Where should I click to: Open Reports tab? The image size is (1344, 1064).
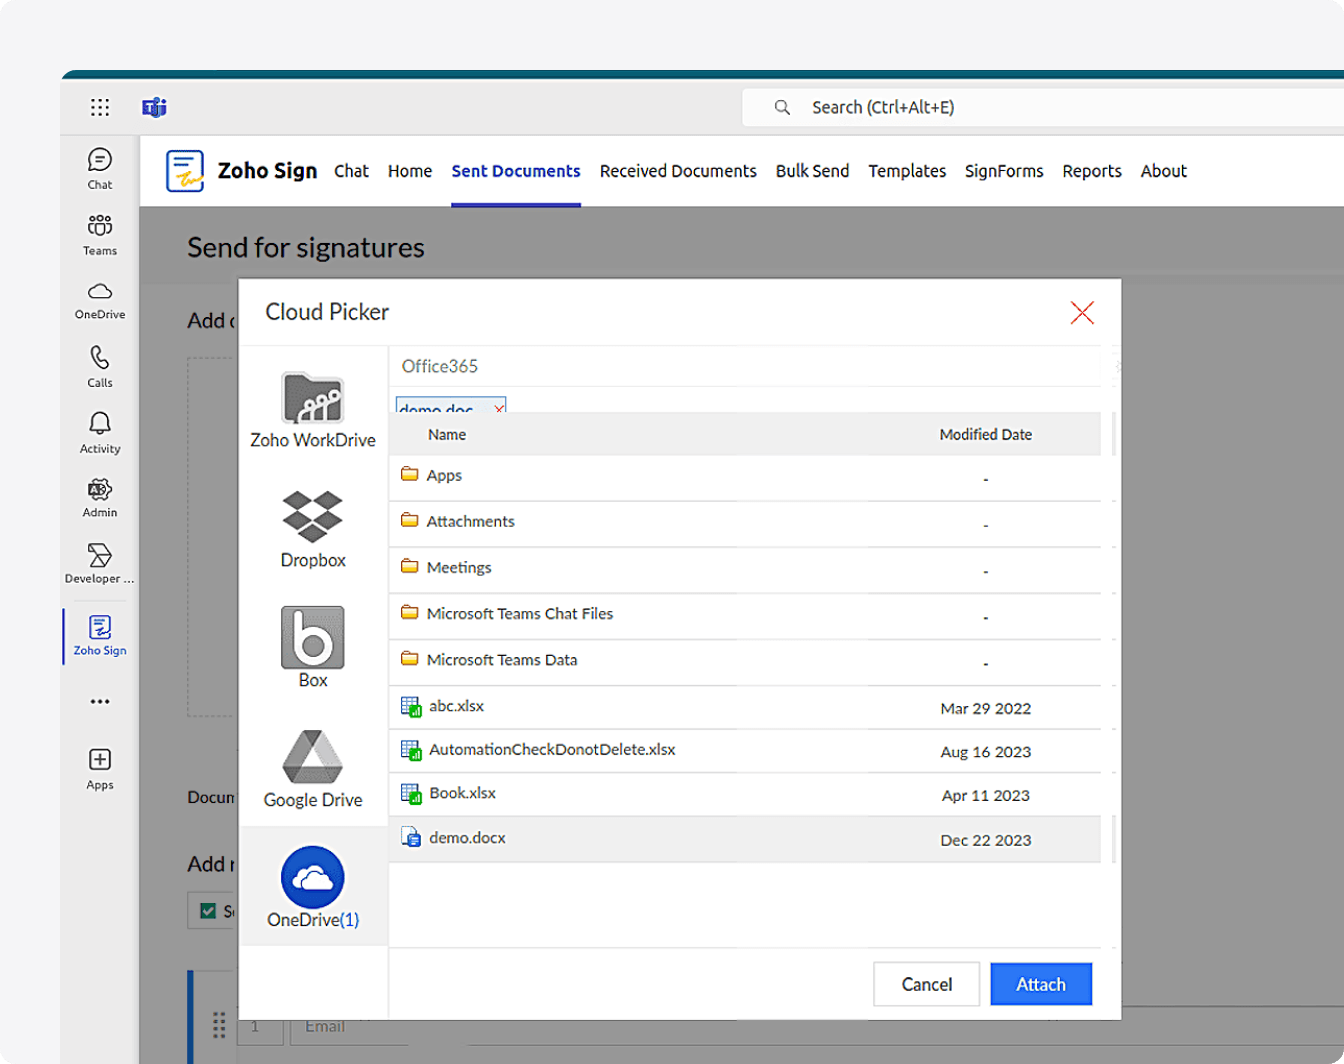(x=1092, y=171)
